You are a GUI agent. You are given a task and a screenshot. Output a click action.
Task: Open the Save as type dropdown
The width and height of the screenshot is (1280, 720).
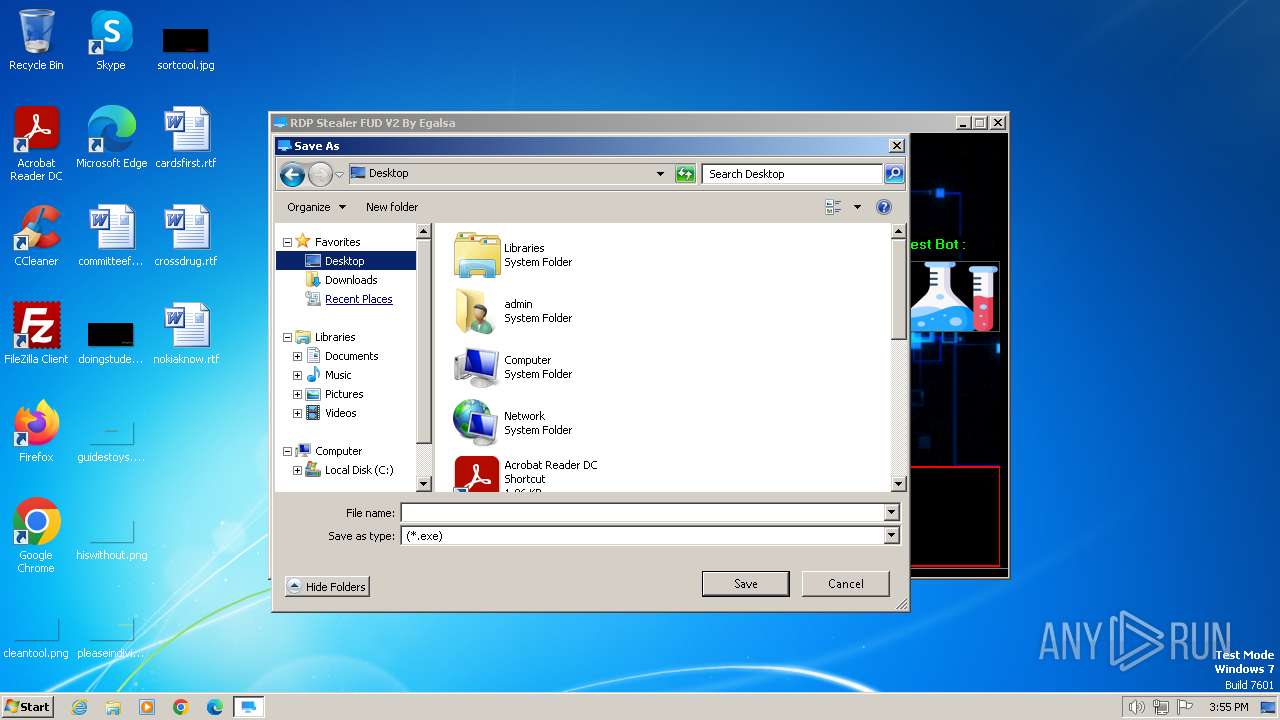pyautogui.click(x=891, y=536)
